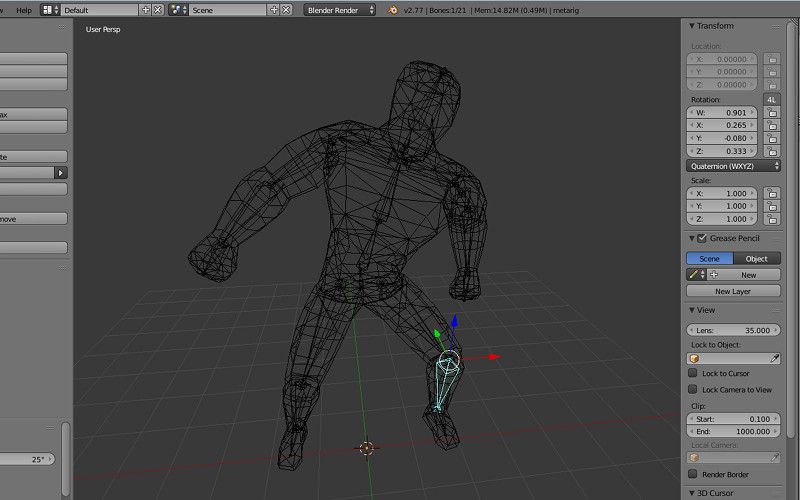The height and width of the screenshot is (500, 800).
Task: Collapse the Transform panel
Action: (715, 26)
